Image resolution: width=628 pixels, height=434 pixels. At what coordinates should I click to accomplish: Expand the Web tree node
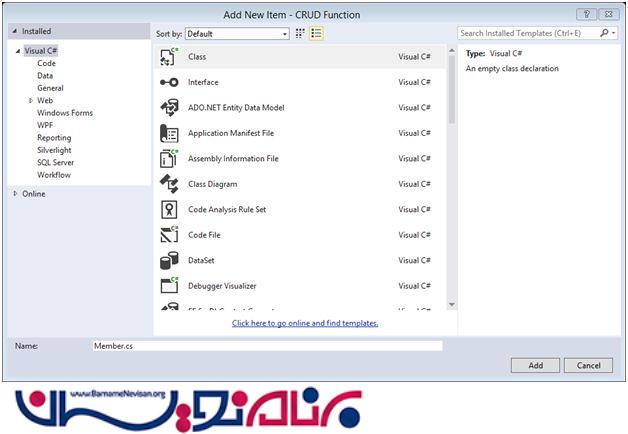(x=31, y=101)
